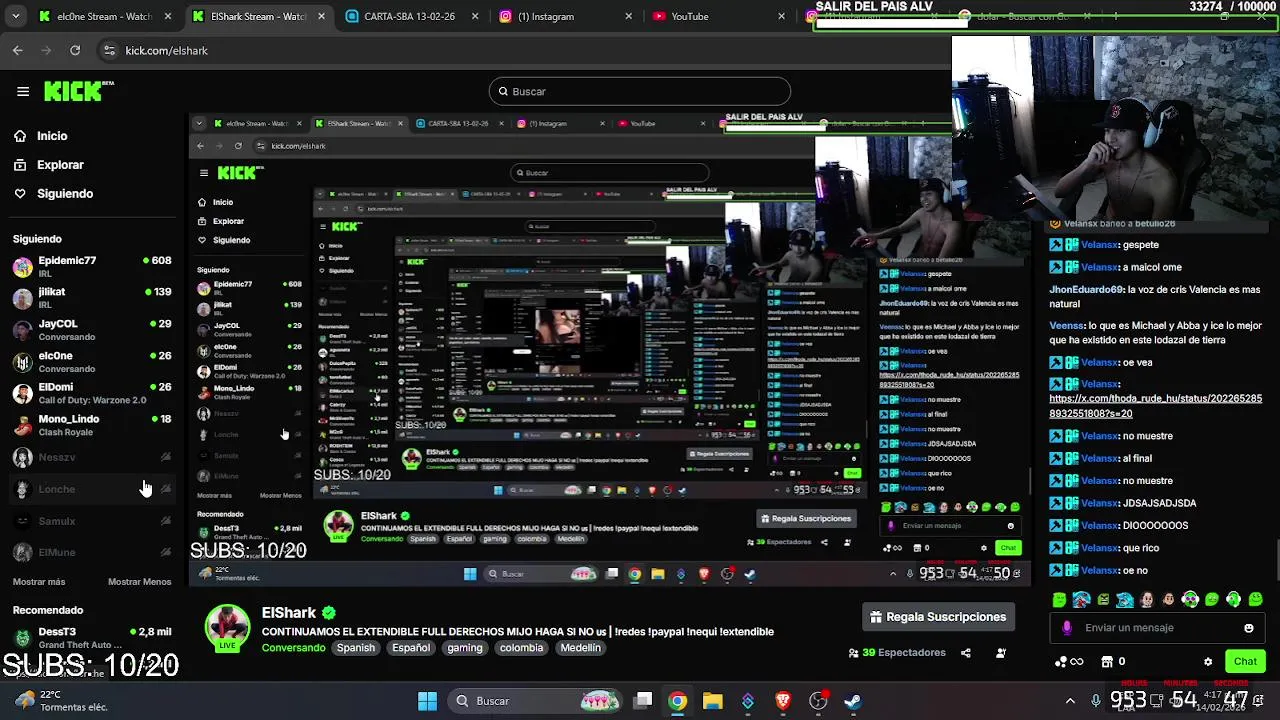Open JayCOL channel in Siguiendo list
The height and width of the screenshot is (720, 1280).
[x=92, y=330]
